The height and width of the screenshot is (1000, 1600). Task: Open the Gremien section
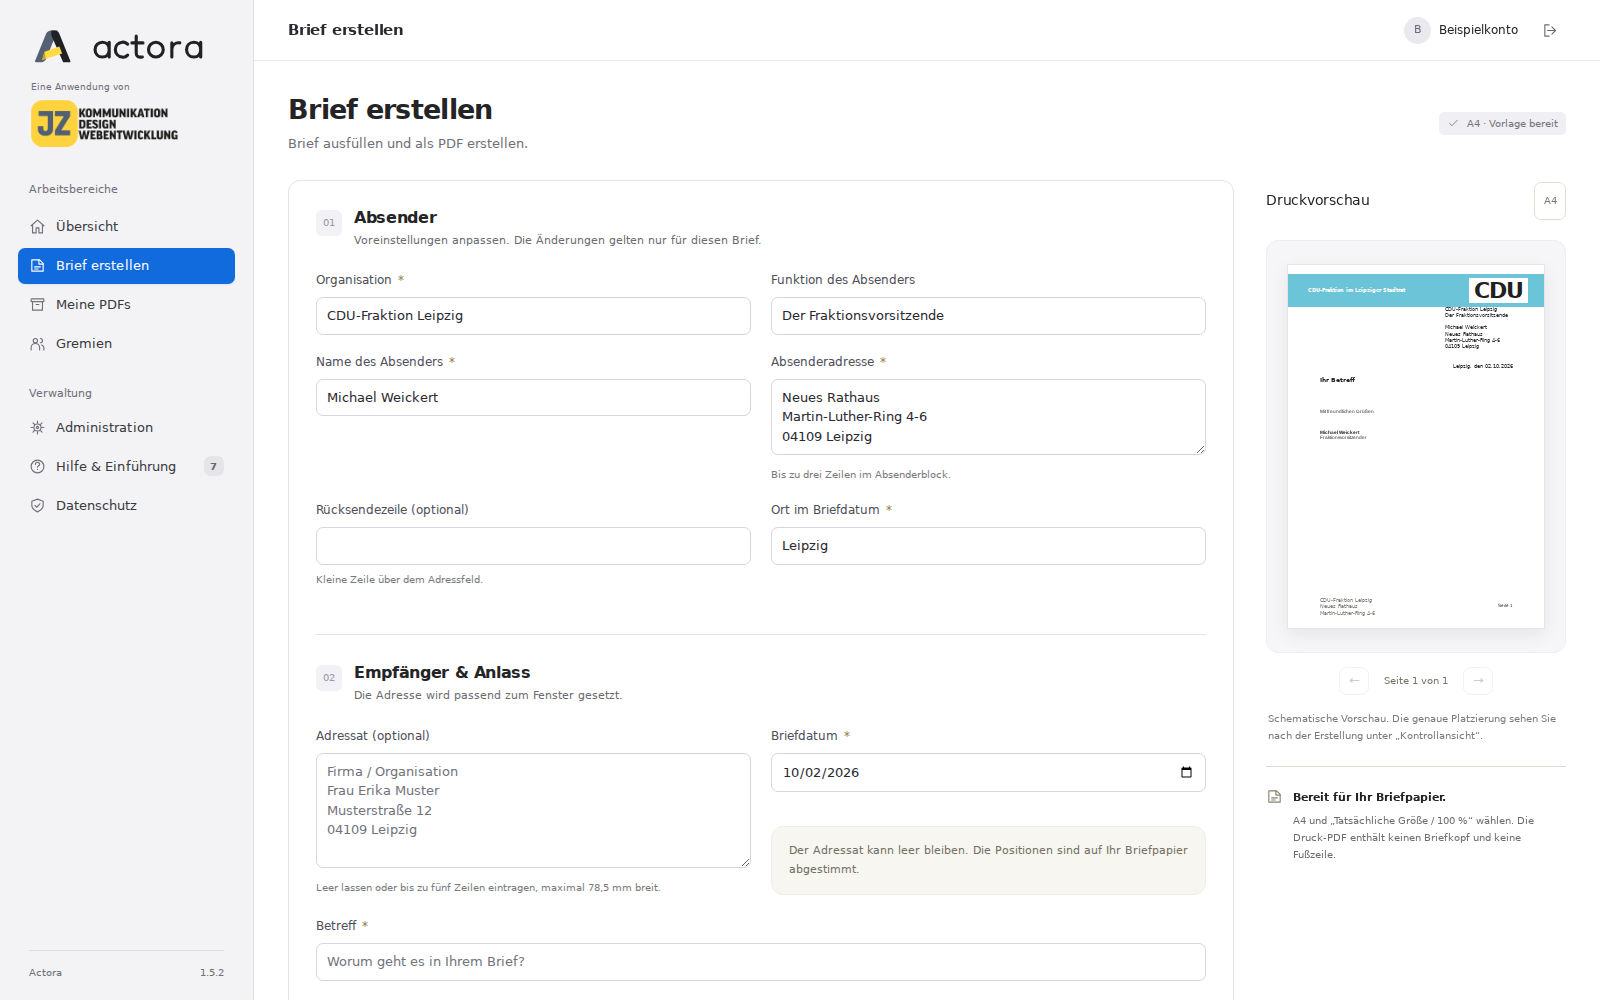pos(126,344)
